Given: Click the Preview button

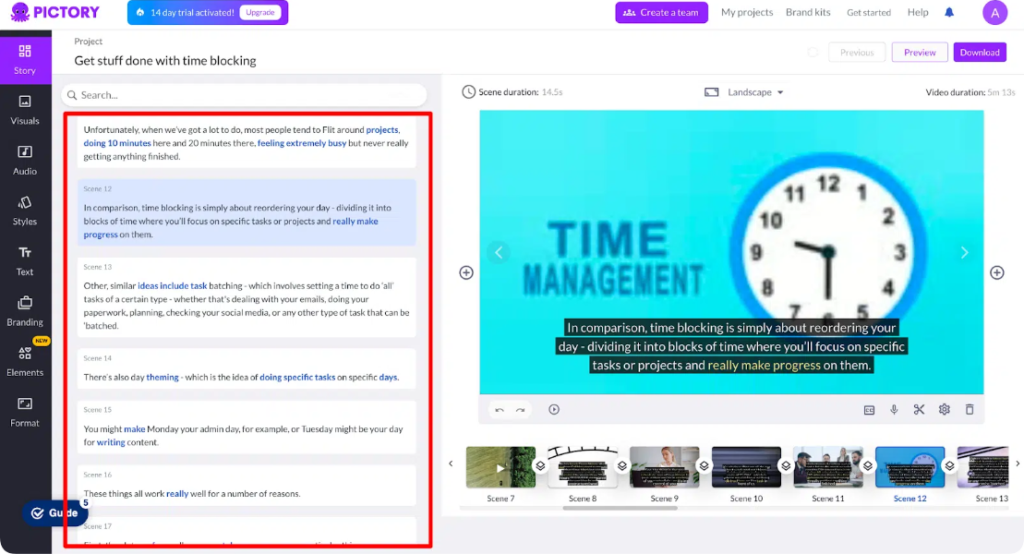Looking at the screenshot, I should tap(919, 52).
